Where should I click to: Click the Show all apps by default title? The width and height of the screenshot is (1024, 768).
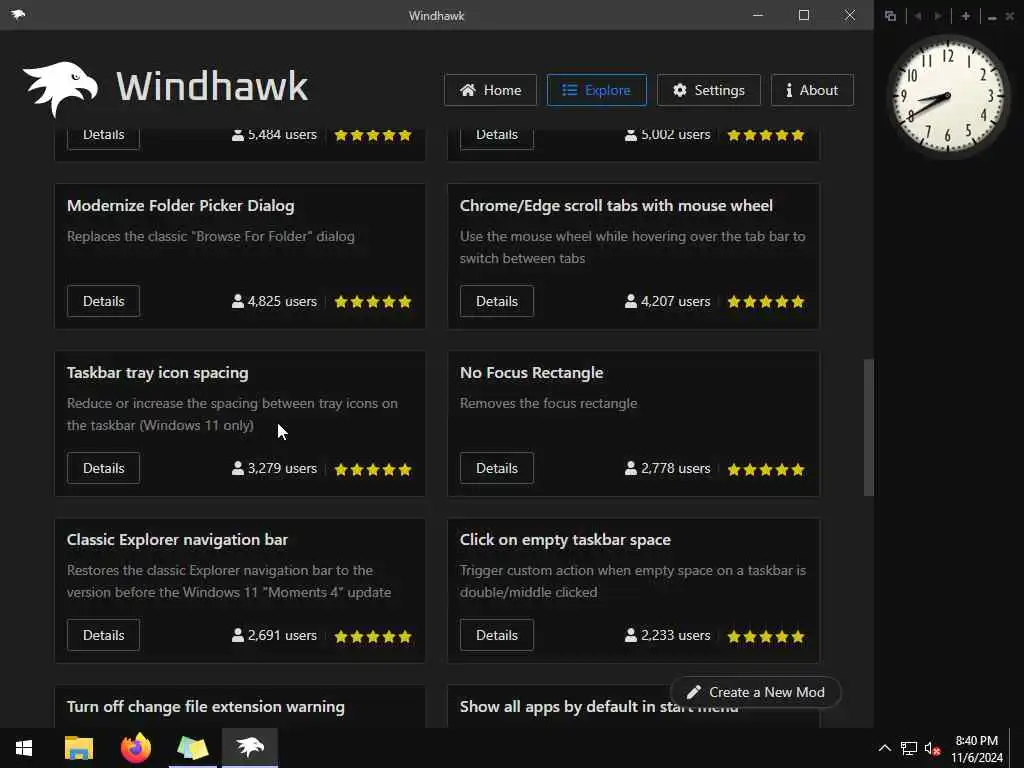click(x=599, y=707)
